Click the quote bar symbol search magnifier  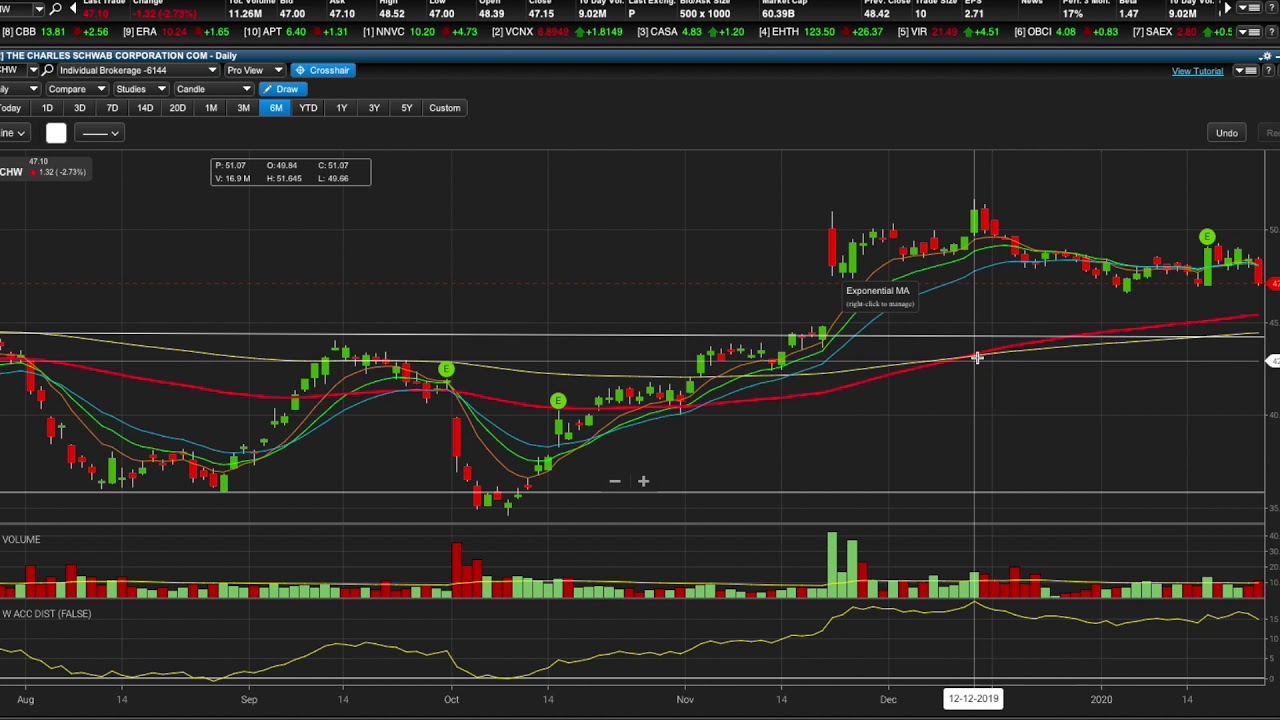tap(55, 9)
